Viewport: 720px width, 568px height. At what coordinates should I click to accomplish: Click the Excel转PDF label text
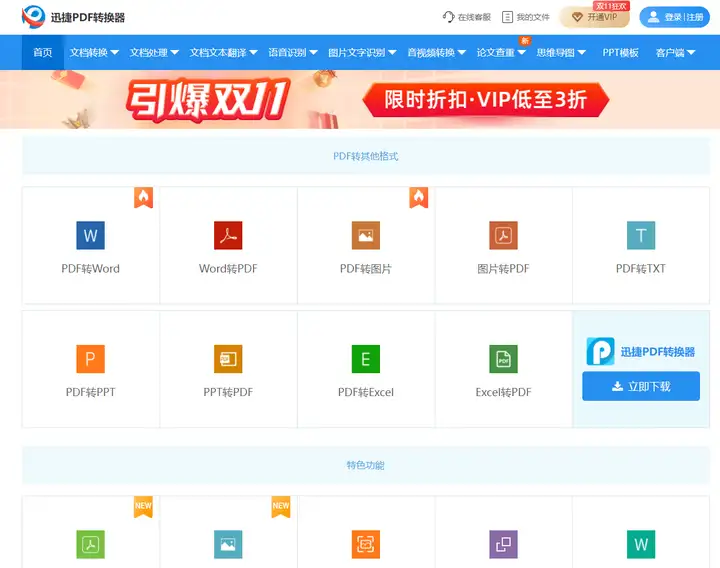(x=503, y=392)
